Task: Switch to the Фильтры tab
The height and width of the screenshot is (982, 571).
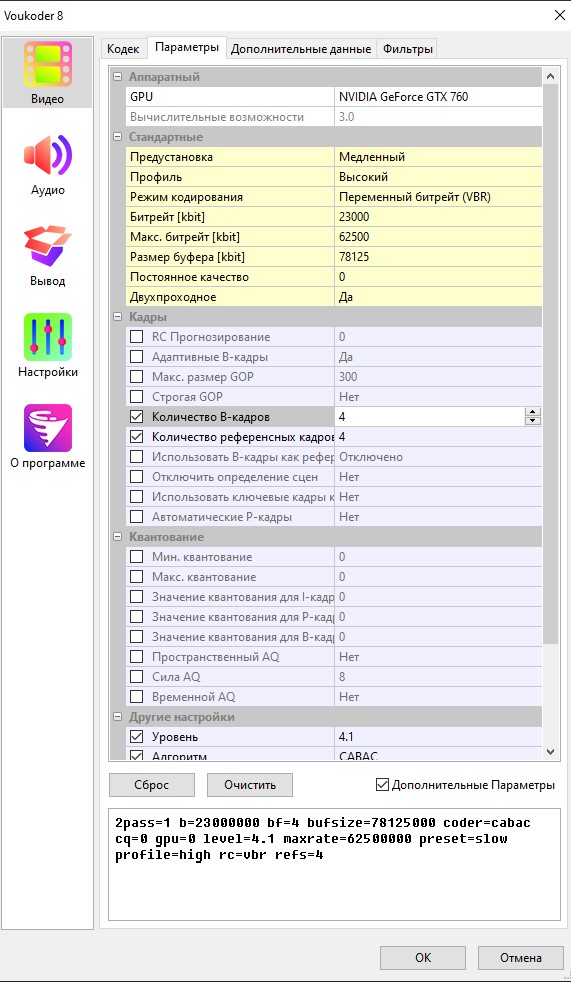Action: click(408, 49)
